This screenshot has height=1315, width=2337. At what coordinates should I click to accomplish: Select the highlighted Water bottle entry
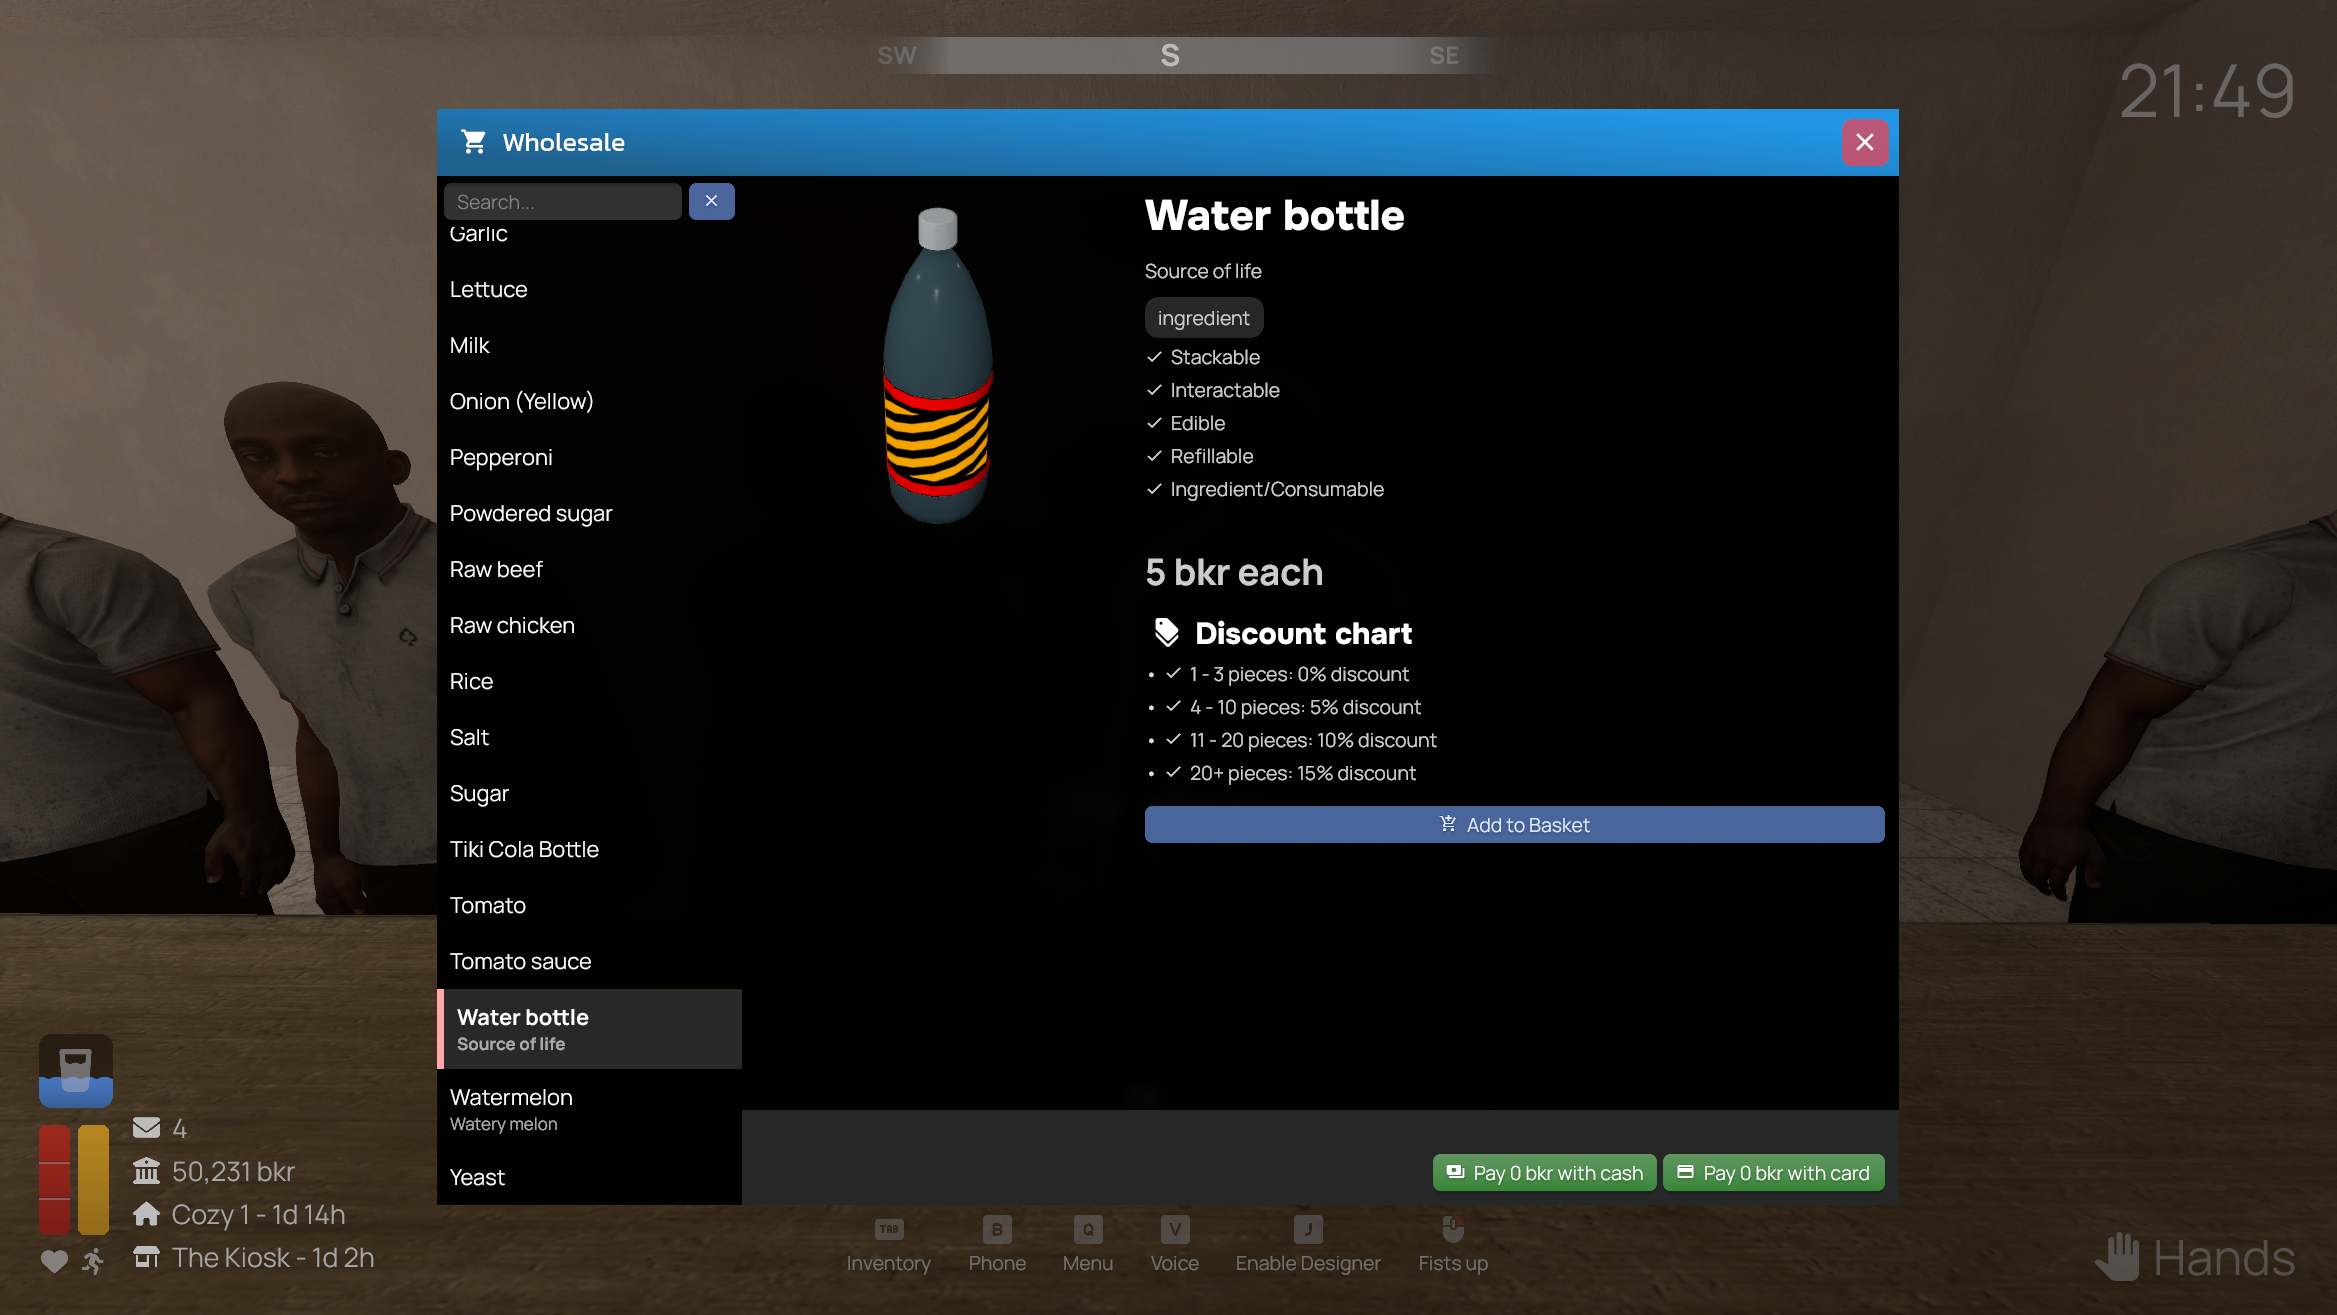(x=589, y=1029)
